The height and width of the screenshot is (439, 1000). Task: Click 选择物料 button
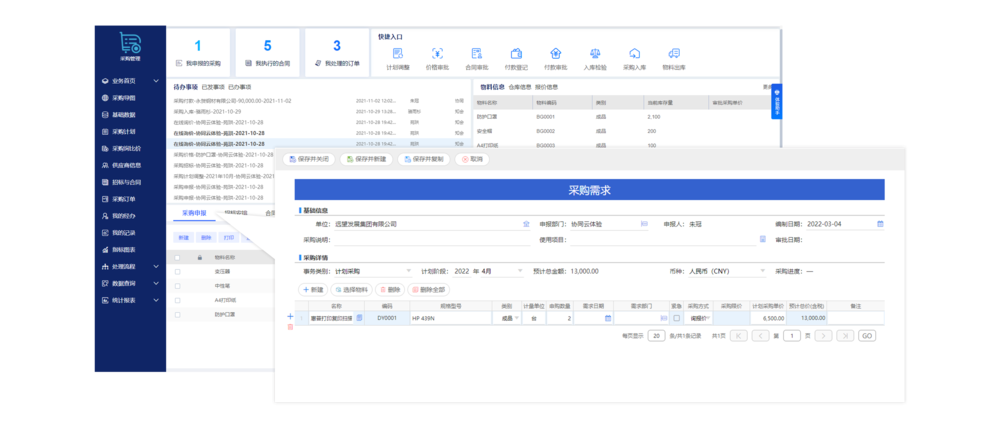tap(351, 290)
